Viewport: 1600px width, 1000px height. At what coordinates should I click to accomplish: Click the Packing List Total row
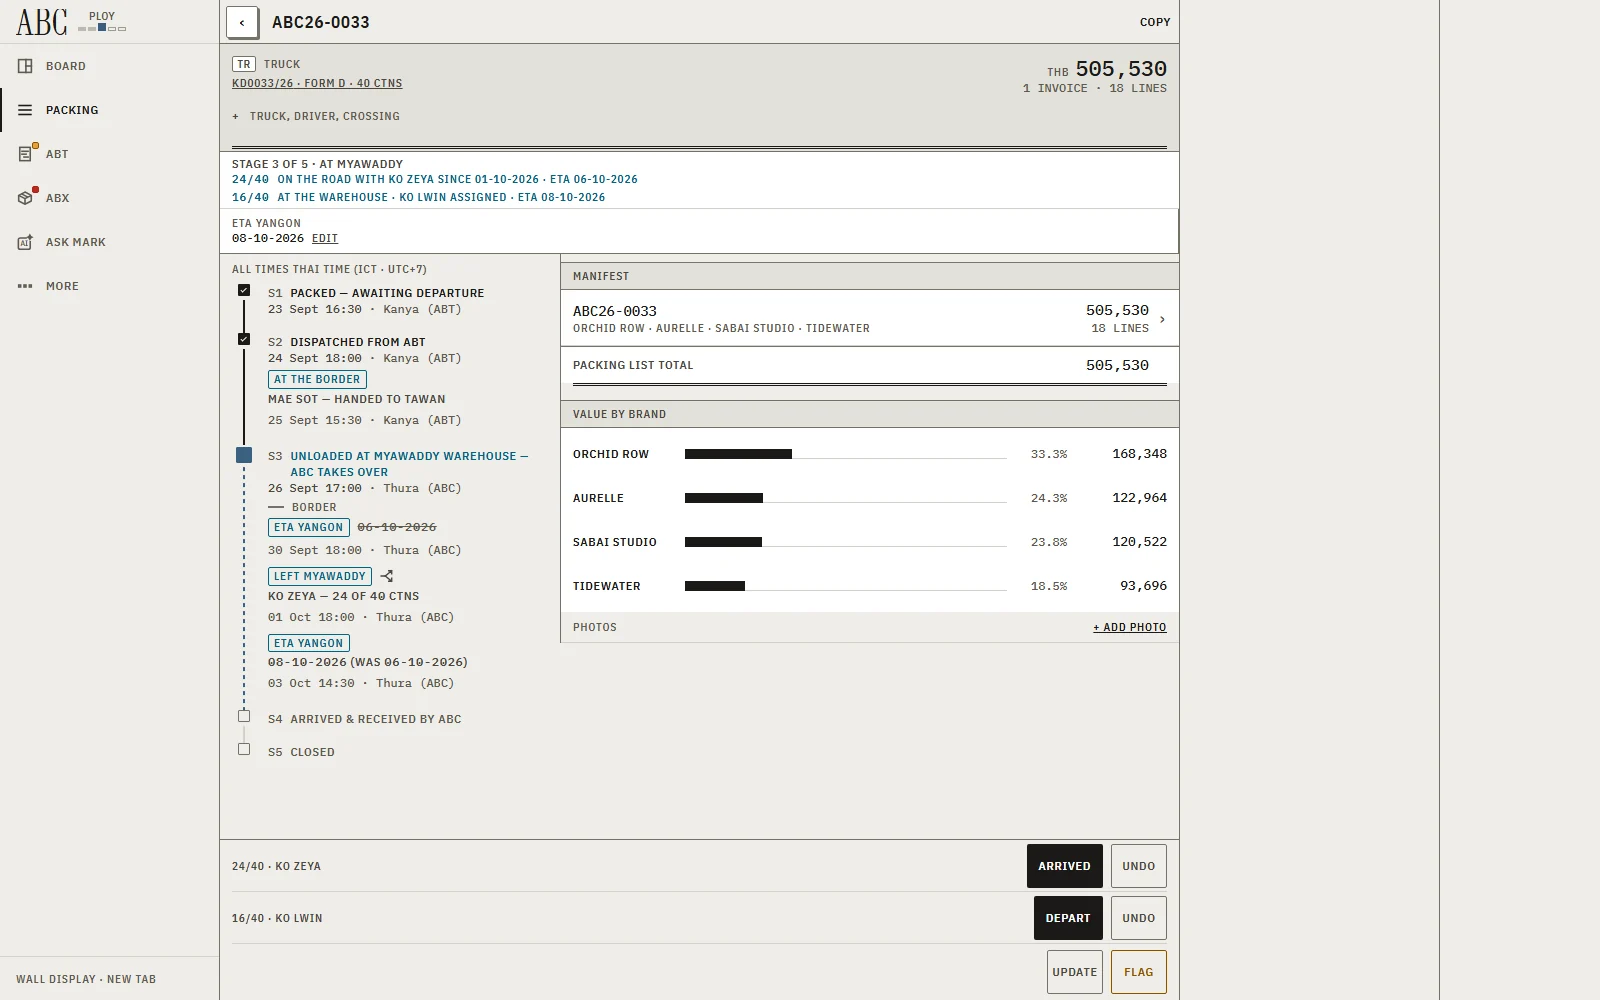point(870,366)
